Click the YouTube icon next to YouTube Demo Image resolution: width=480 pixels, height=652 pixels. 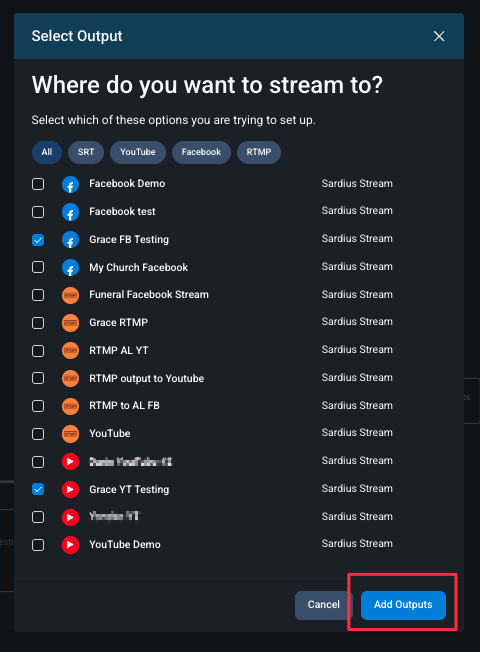point(70,545)
